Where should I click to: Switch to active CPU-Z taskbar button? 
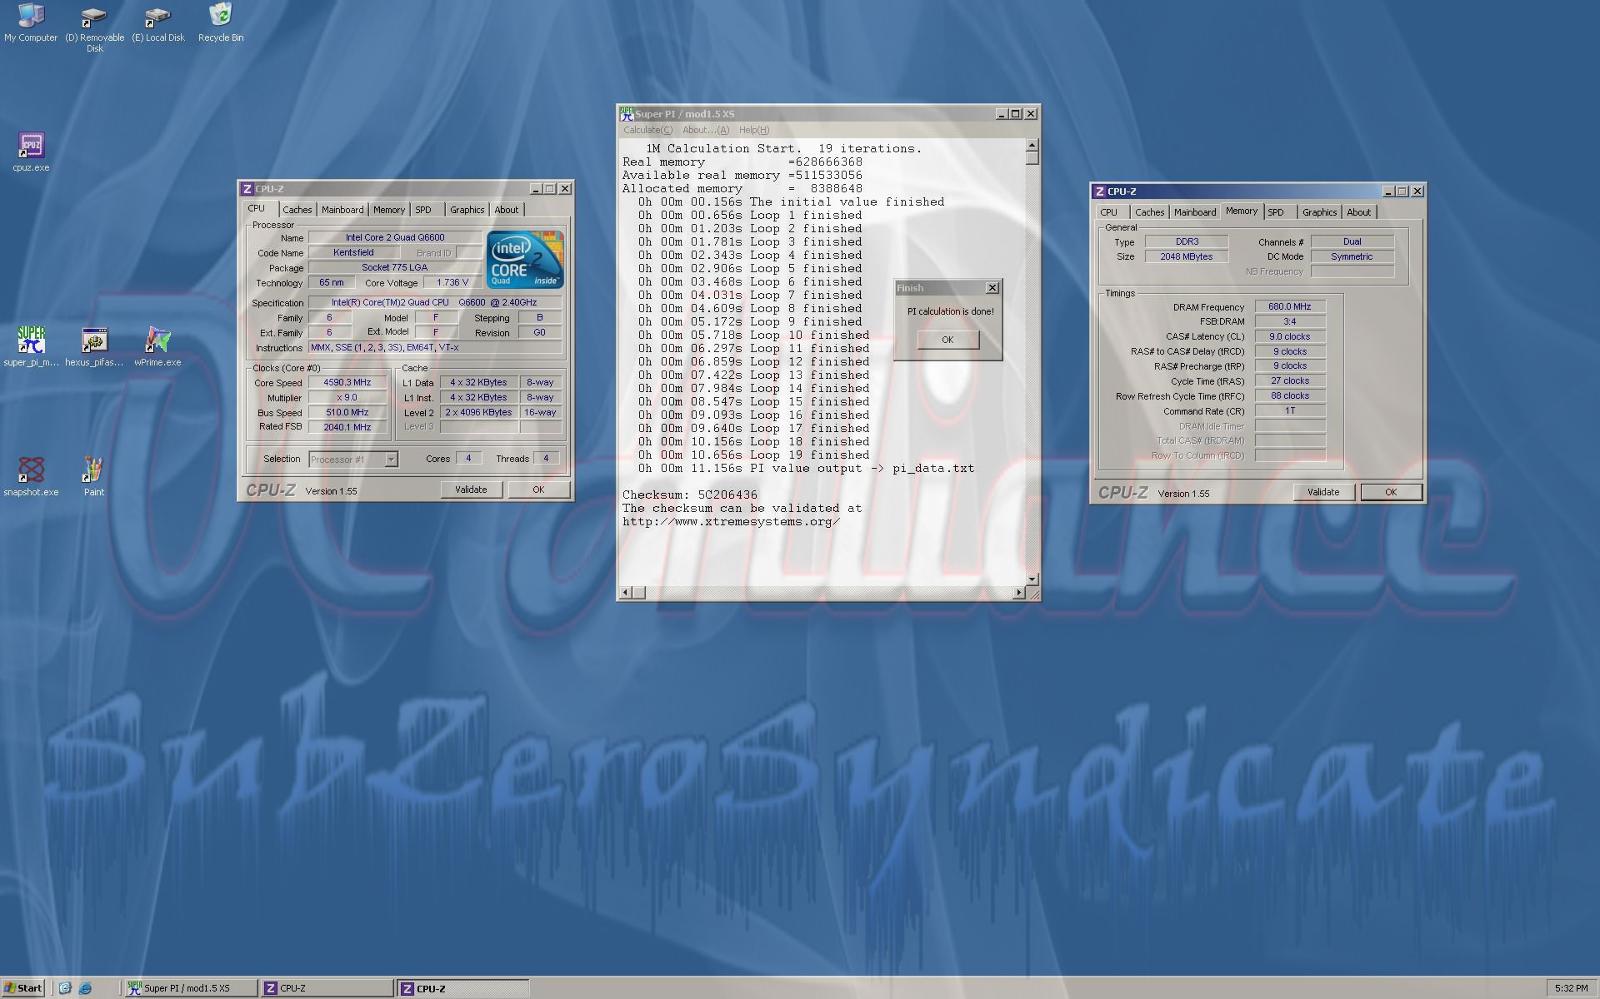click(x=462, y=988)
